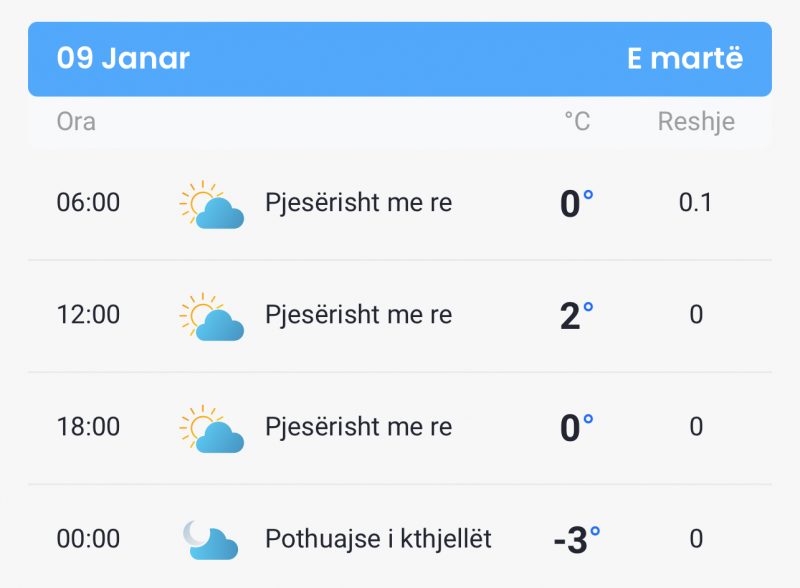Click the Pothuajse i kthjellët description
The image size is (800, 588).
tap(378, 540)
